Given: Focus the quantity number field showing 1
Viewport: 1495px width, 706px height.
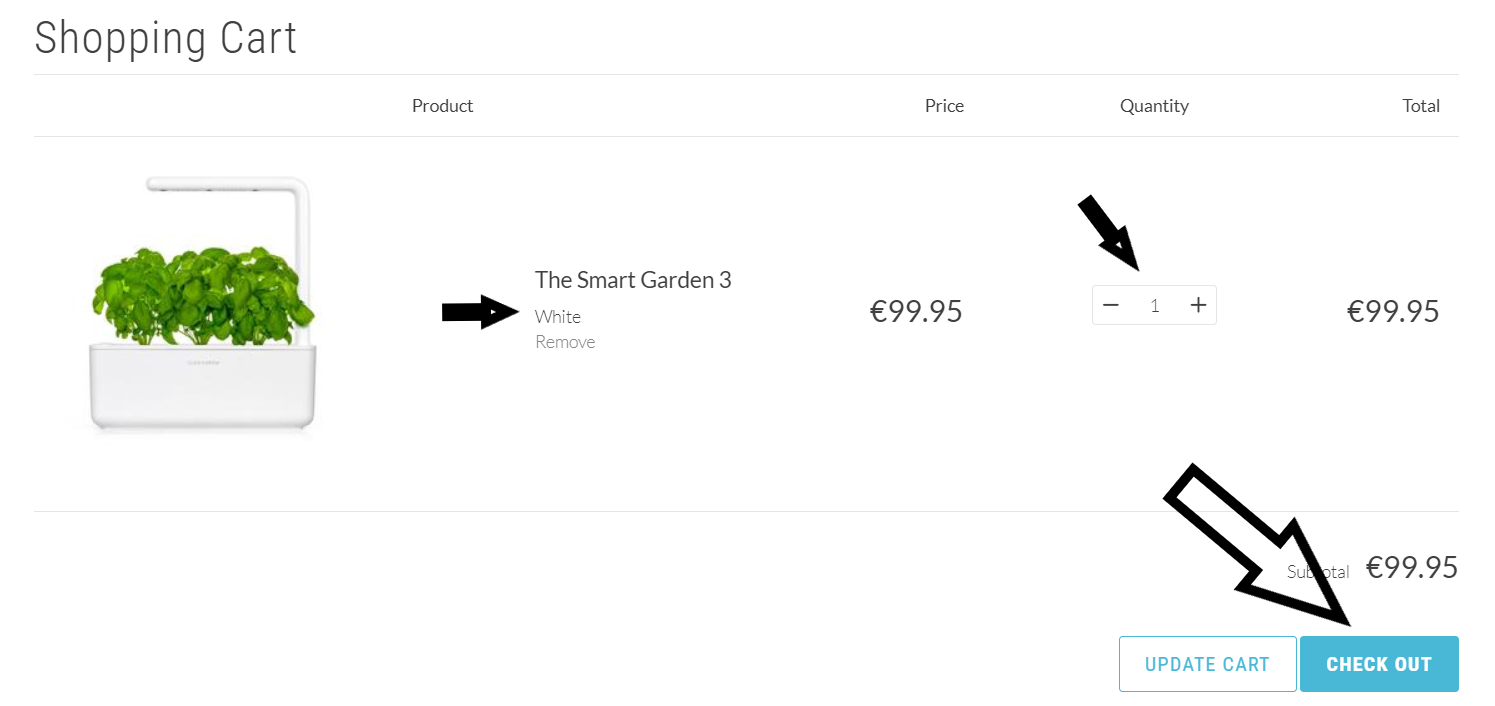Looking at the screenshot, I should coord(1154,306).
